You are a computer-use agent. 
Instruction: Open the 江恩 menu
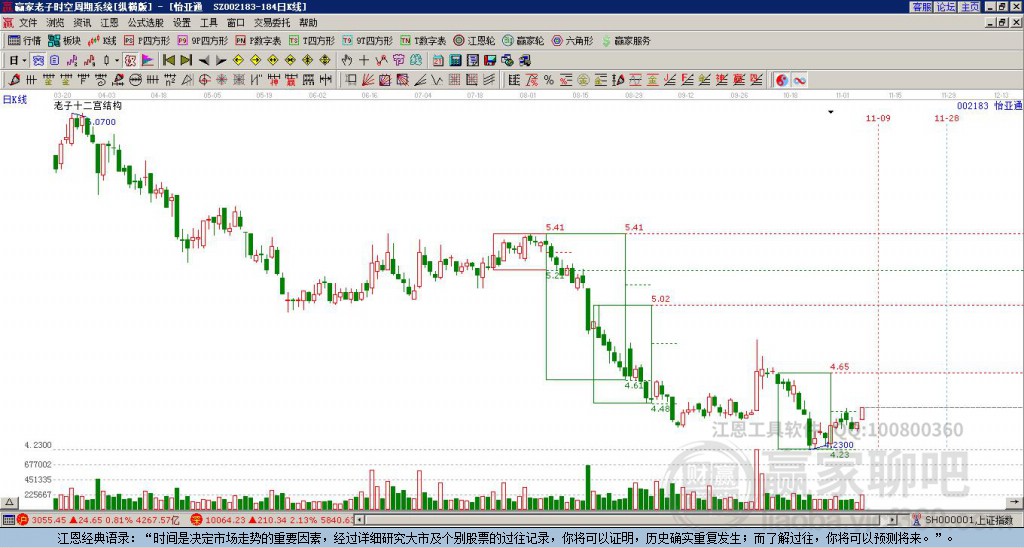109,23
